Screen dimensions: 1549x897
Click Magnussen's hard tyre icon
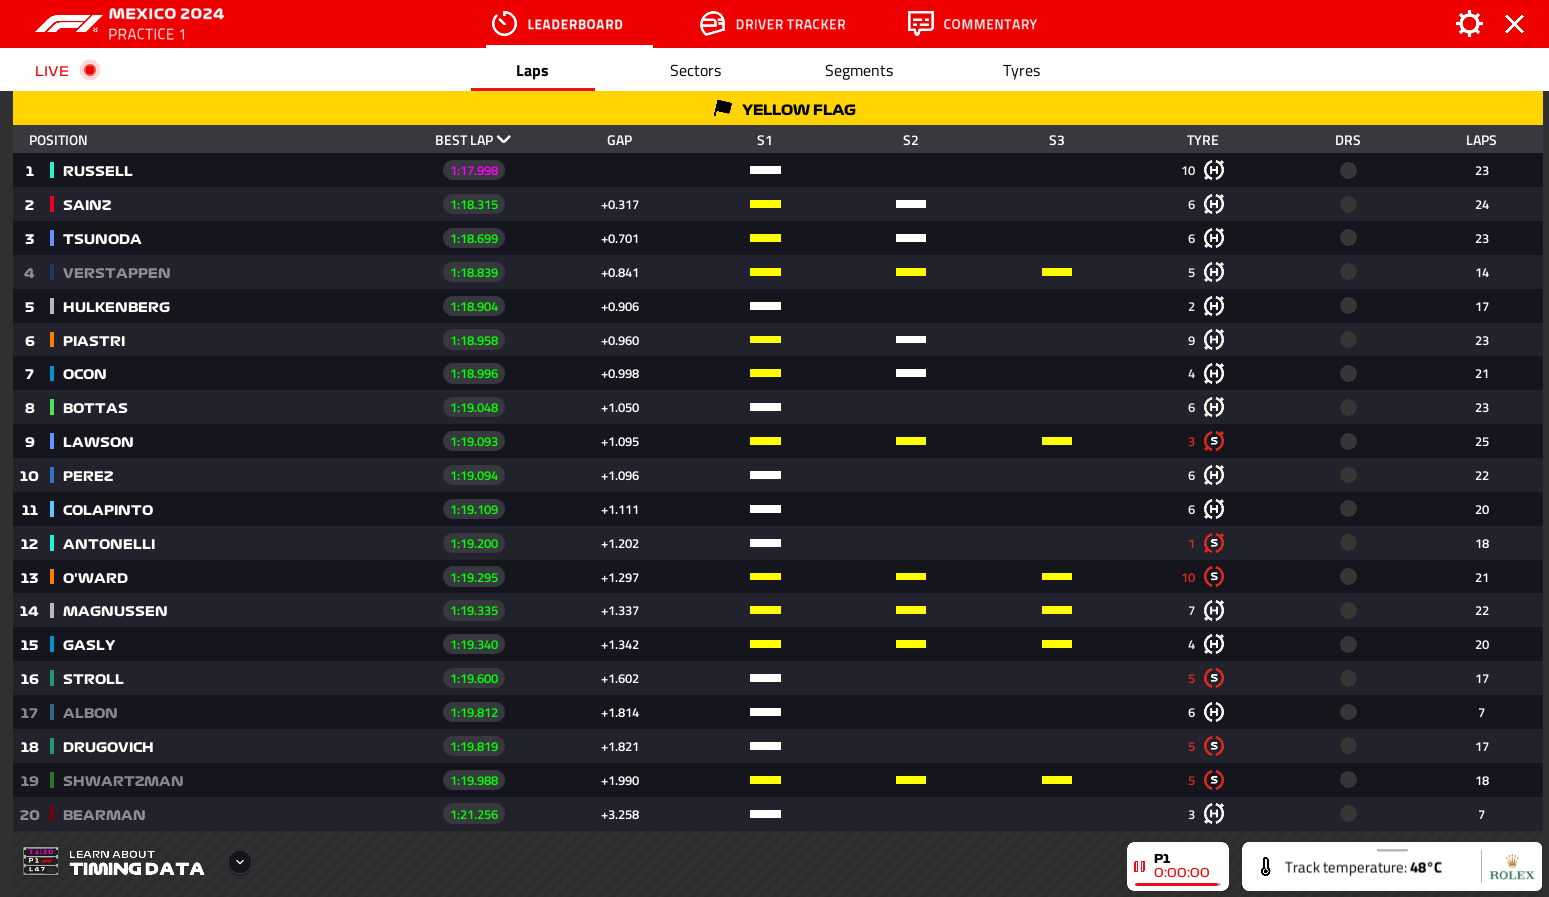[1214, 610]
